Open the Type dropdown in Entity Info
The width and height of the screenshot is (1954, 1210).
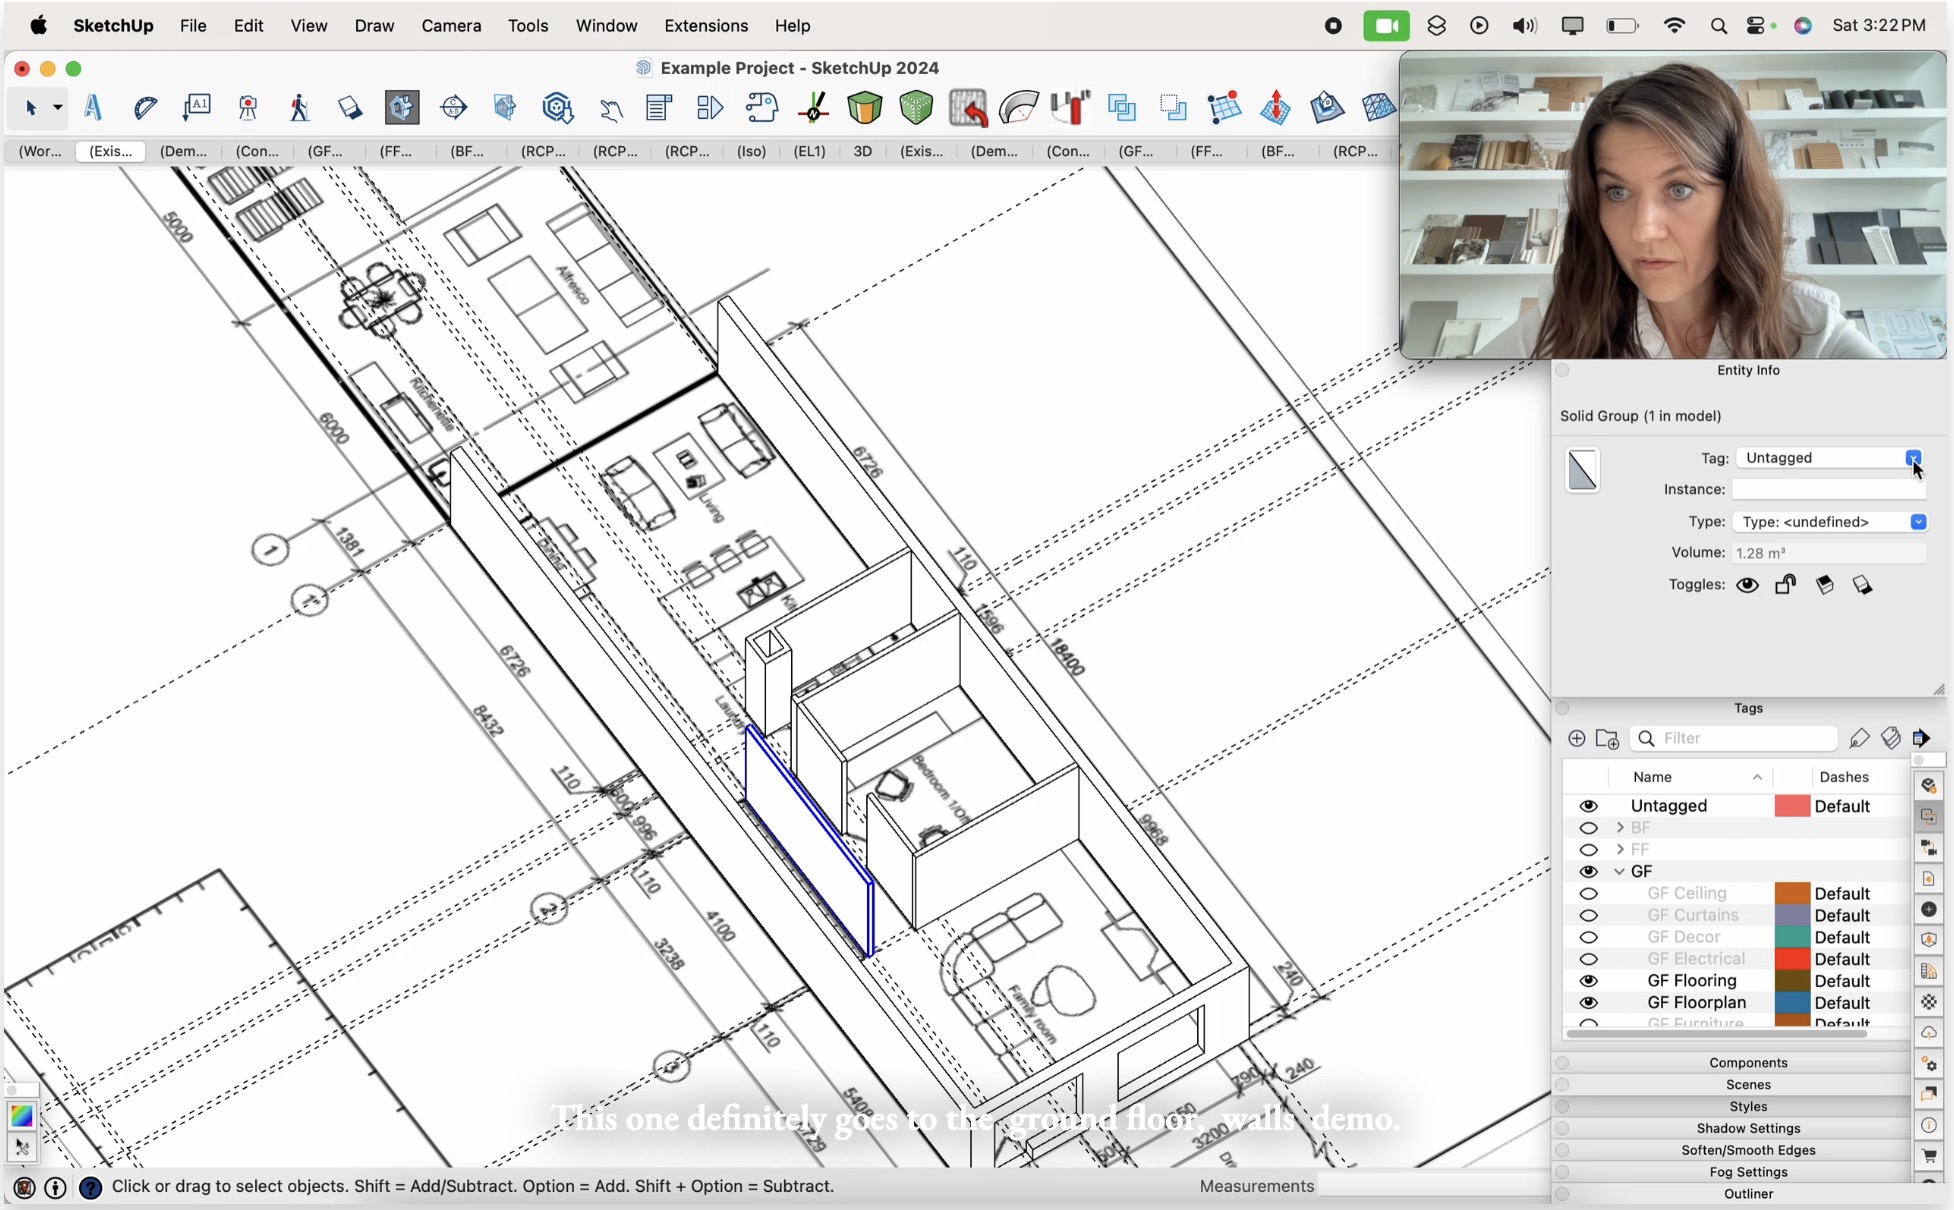1919,522
